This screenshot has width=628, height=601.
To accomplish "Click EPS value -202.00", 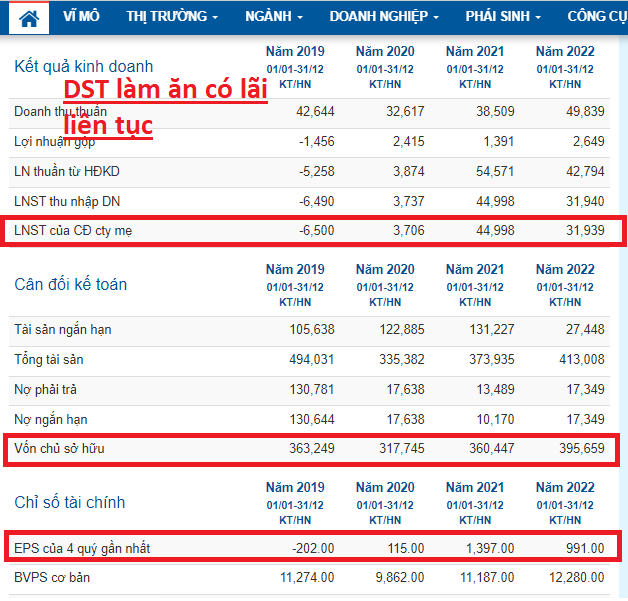I will coord(313,548).
